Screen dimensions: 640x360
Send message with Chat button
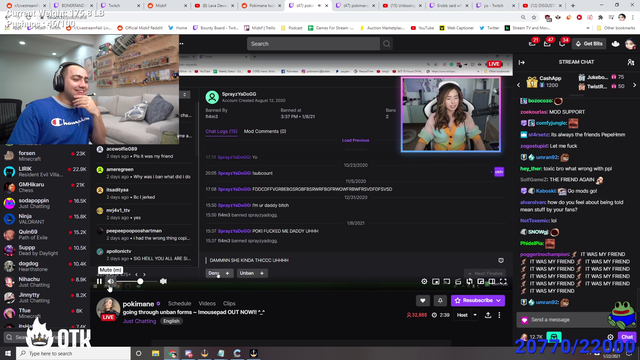tap(627, 337)
